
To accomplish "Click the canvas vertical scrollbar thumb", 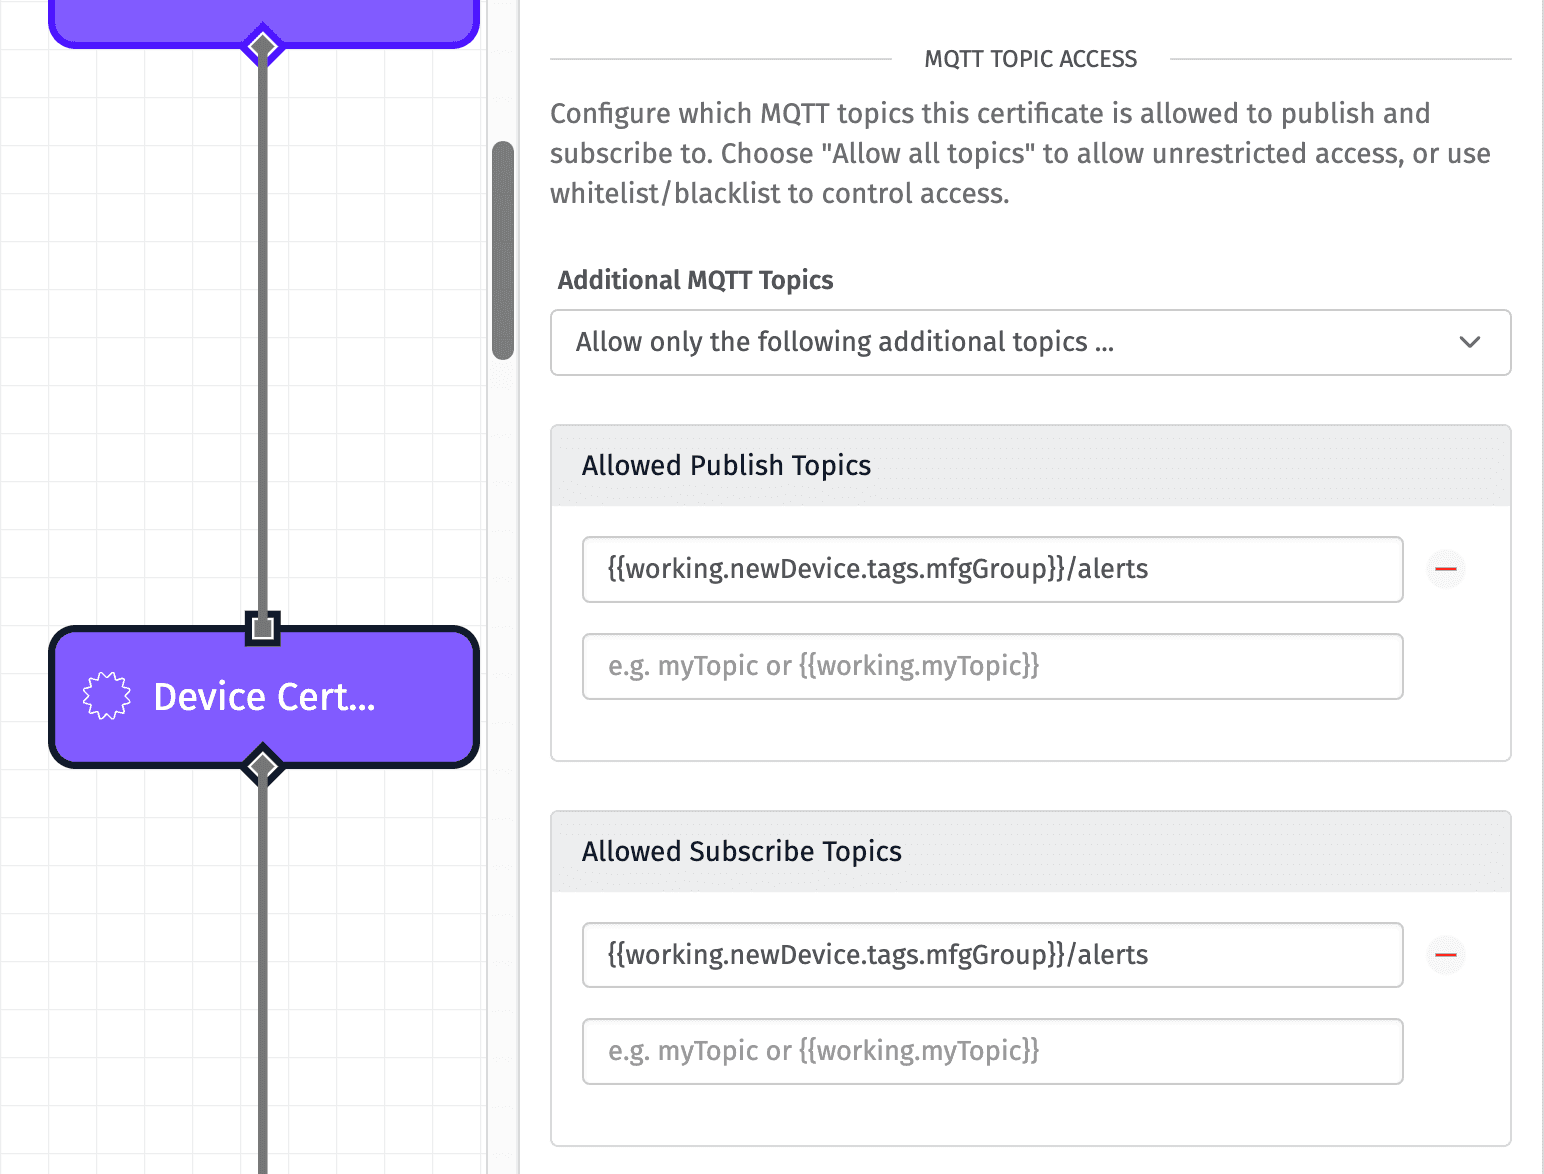I will (503, 250).
